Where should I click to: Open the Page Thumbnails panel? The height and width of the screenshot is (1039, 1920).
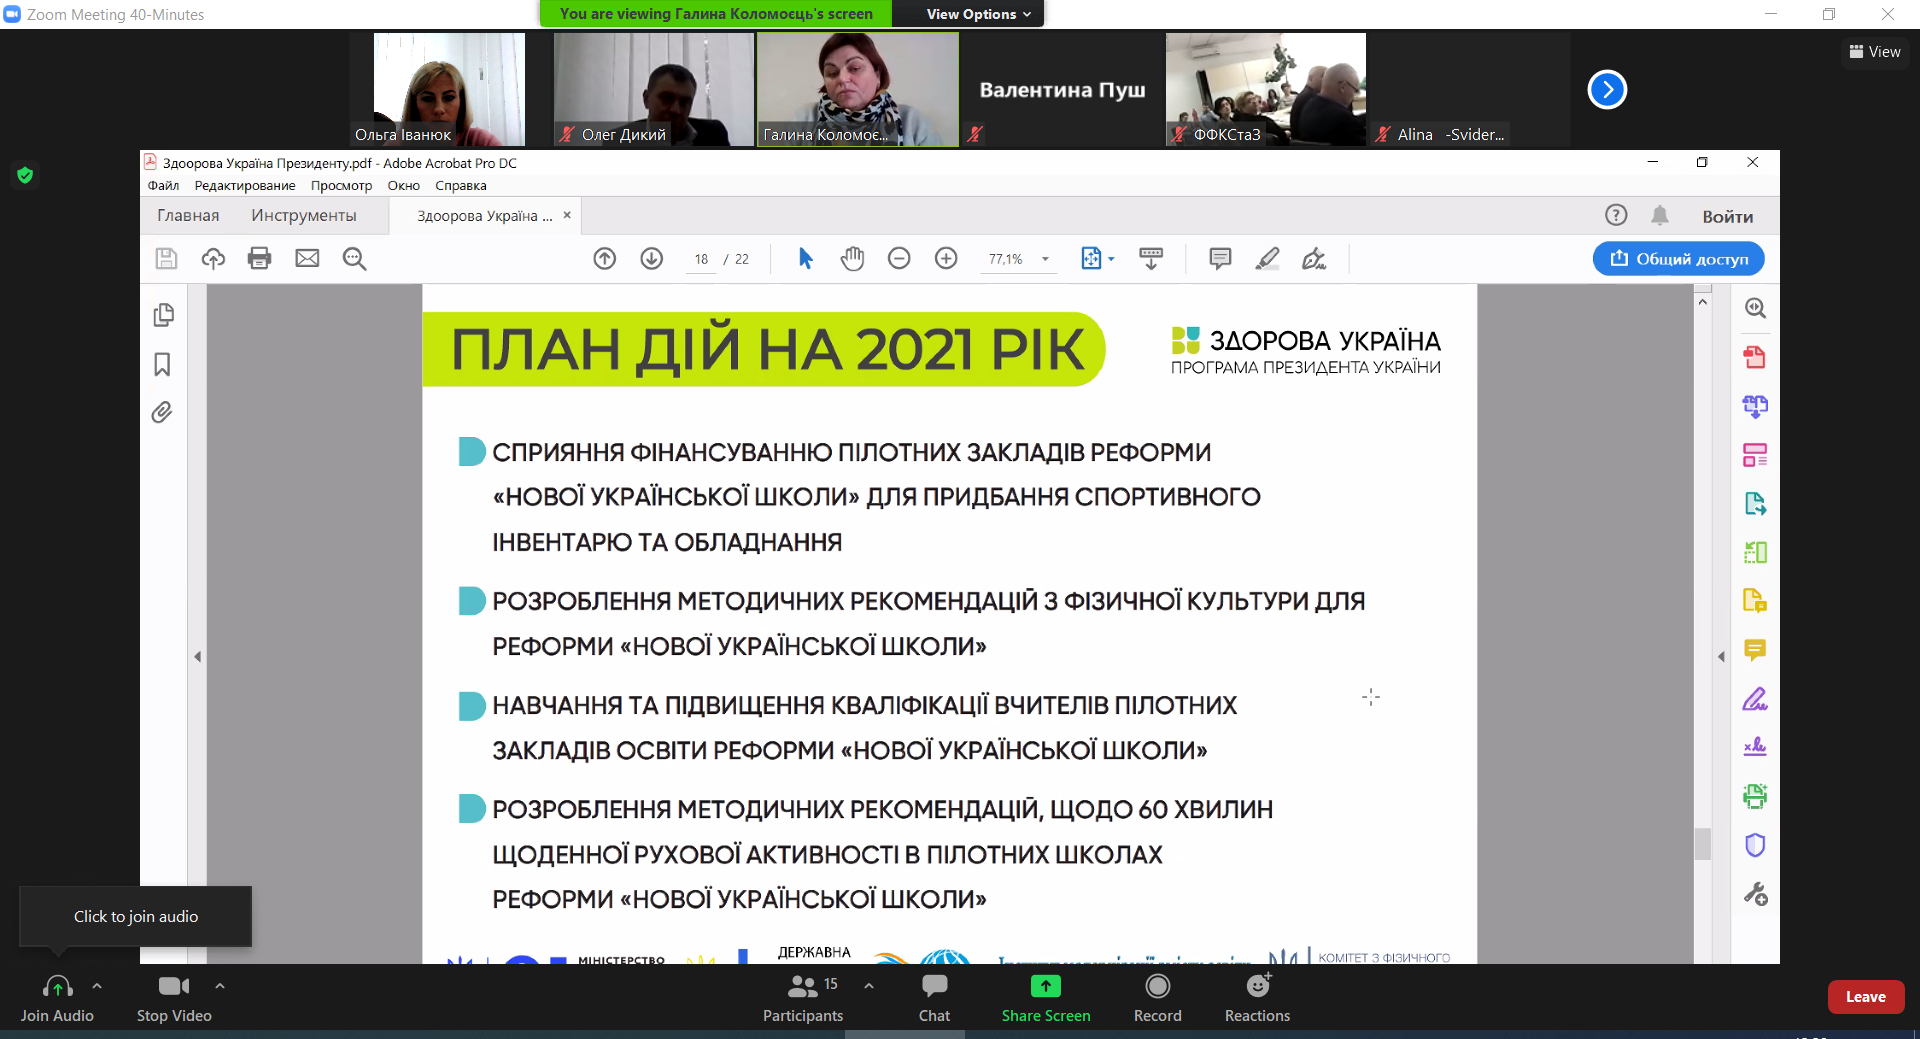(163, 314)
